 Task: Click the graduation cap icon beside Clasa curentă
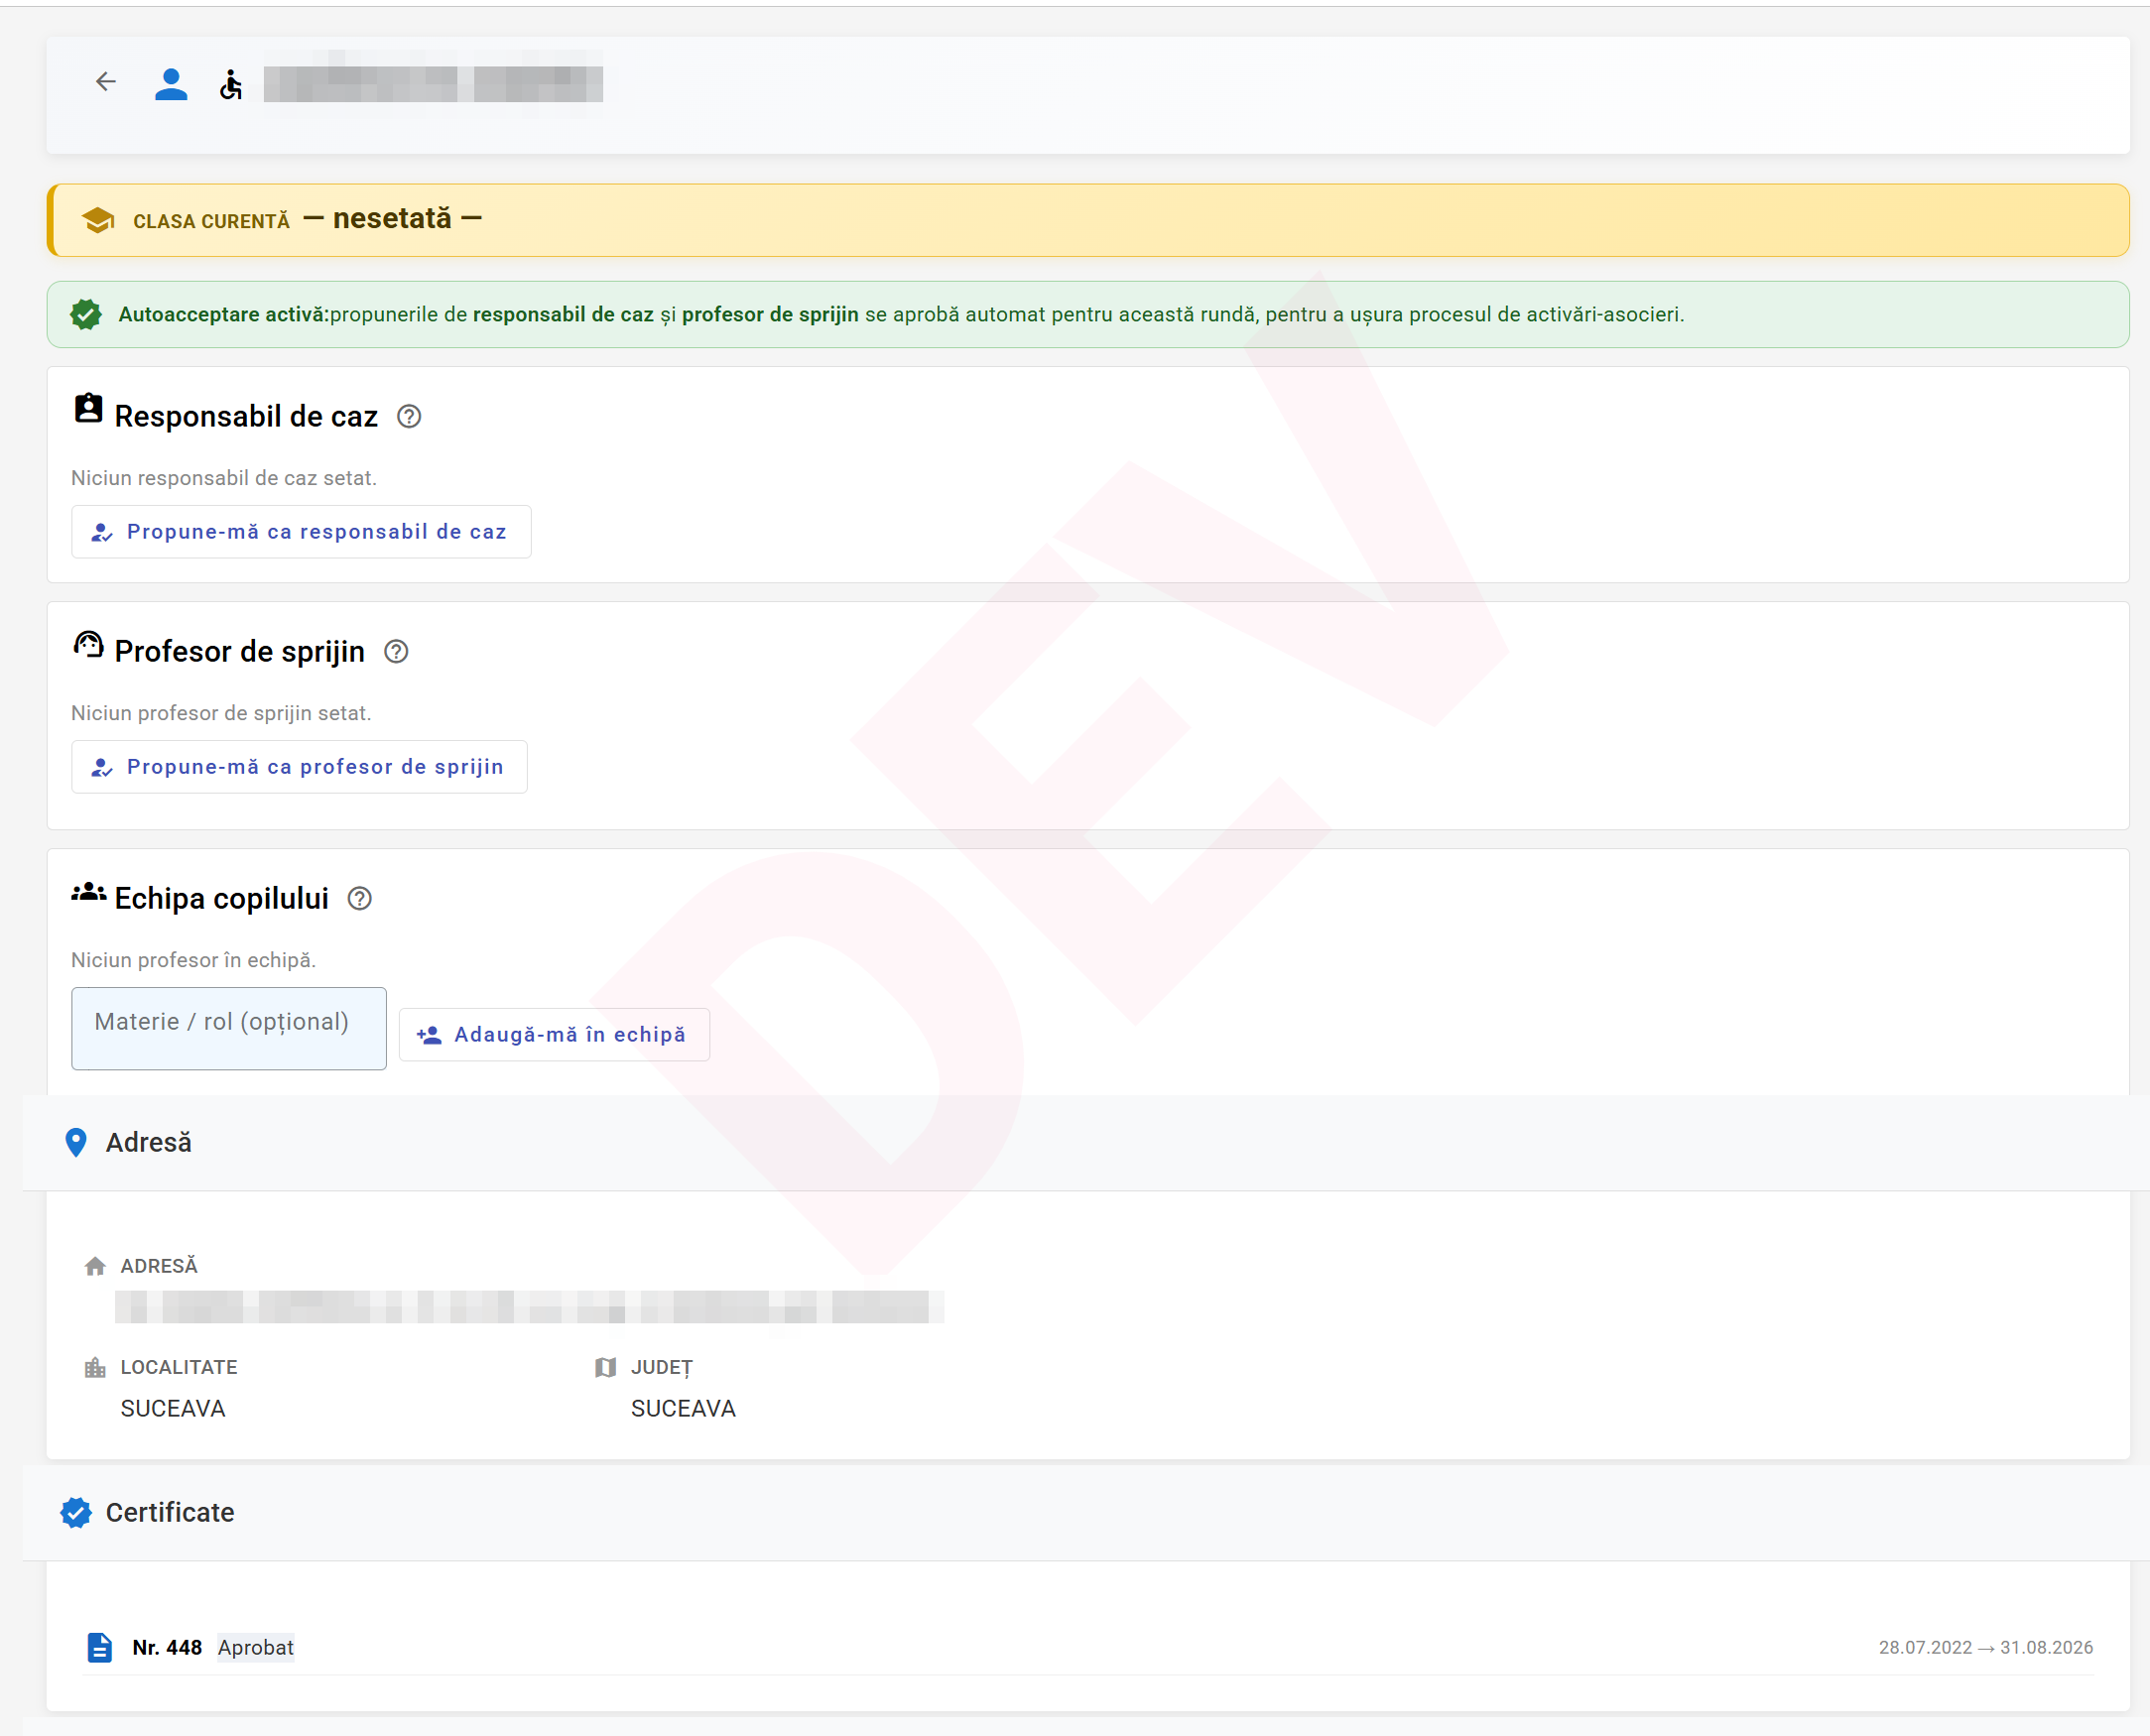click(x=98, y=220)
